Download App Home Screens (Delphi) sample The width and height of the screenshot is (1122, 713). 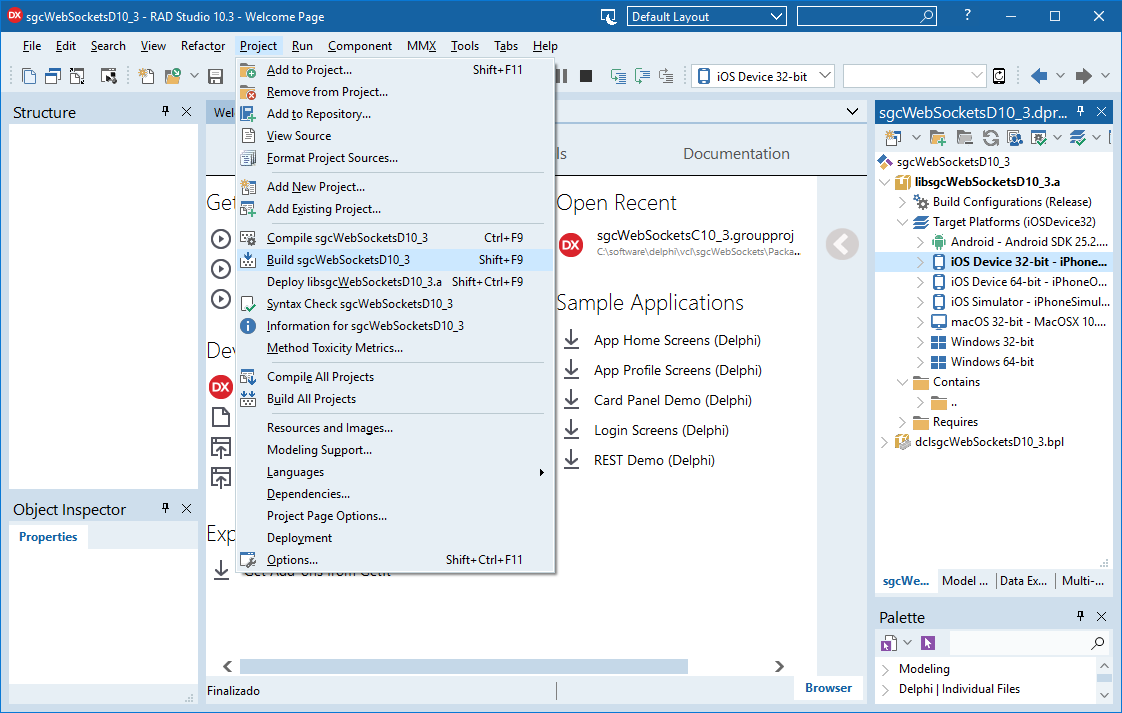(571, 339)
